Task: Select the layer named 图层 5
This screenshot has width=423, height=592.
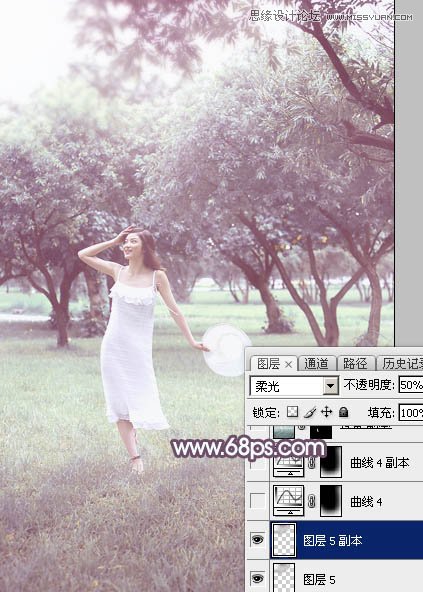Action: [319, 579]
